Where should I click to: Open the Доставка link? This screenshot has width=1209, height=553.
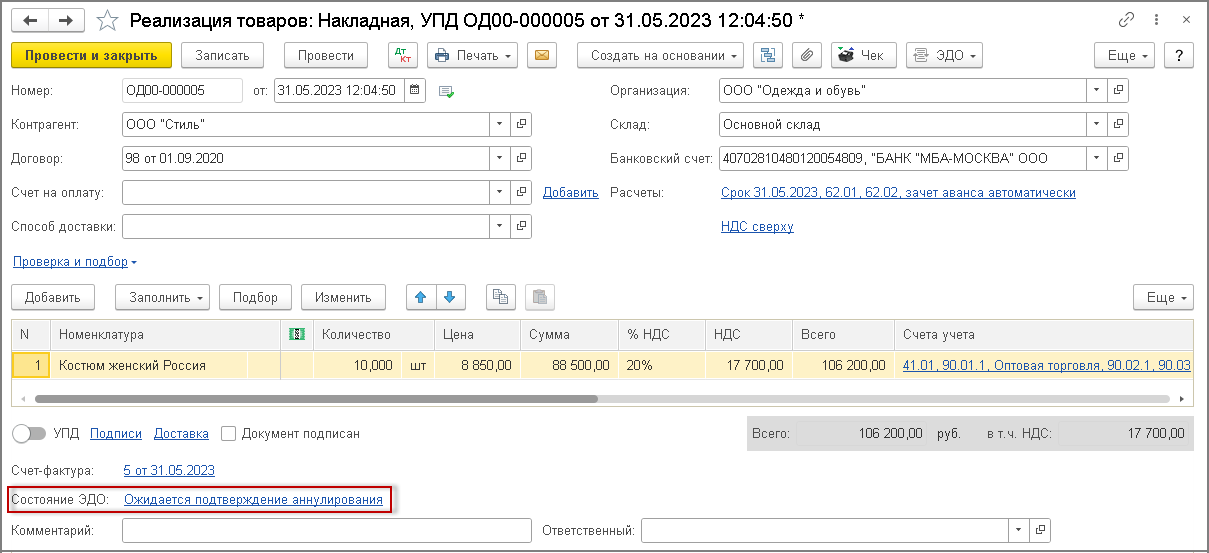point(182,434)
